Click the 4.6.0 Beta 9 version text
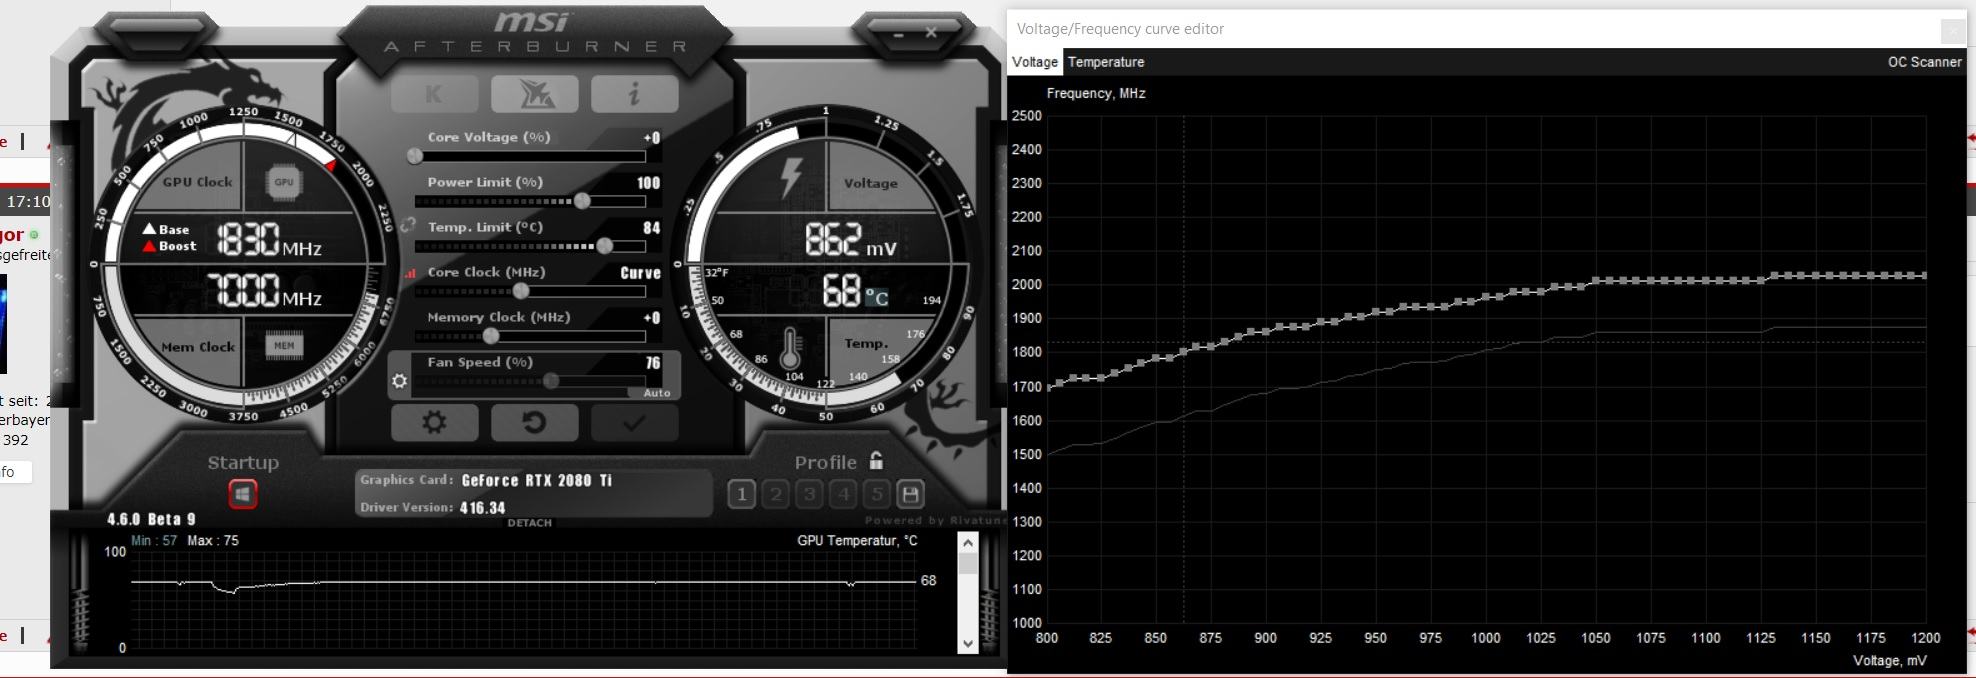This screenshot has width=1976, height=678. 151,519
